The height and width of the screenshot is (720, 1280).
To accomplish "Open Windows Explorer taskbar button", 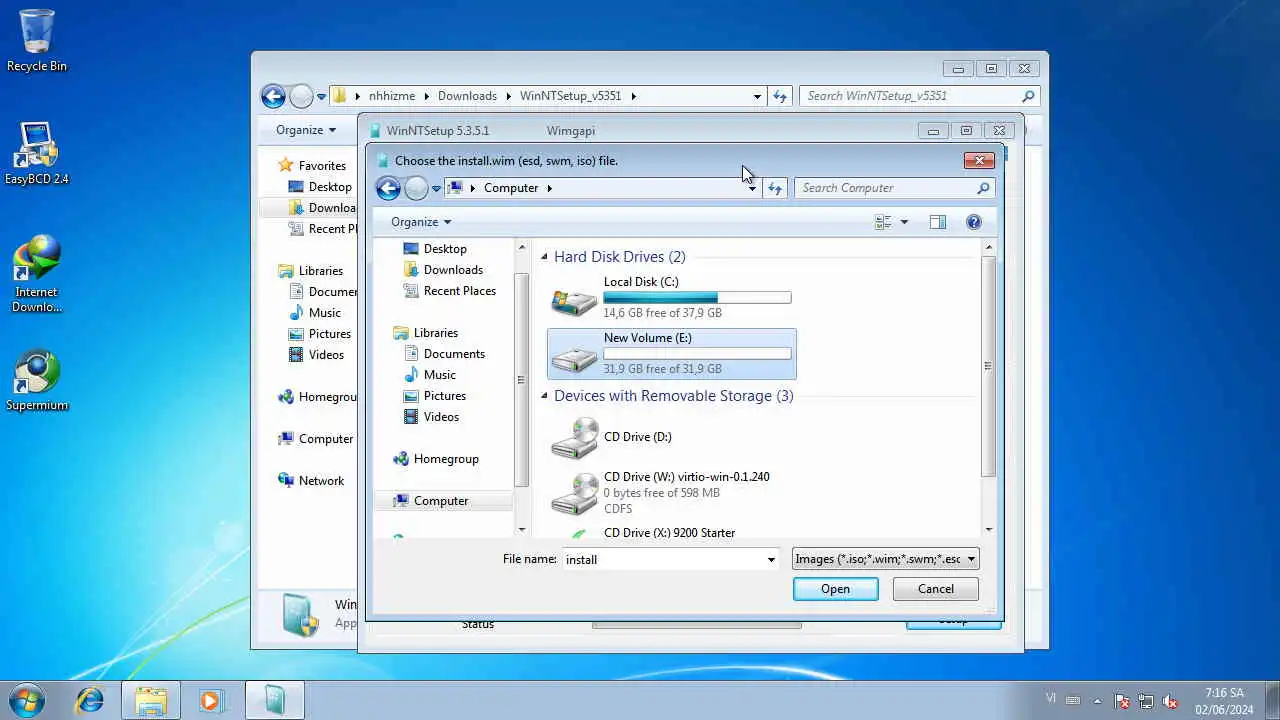I will 151,700.
